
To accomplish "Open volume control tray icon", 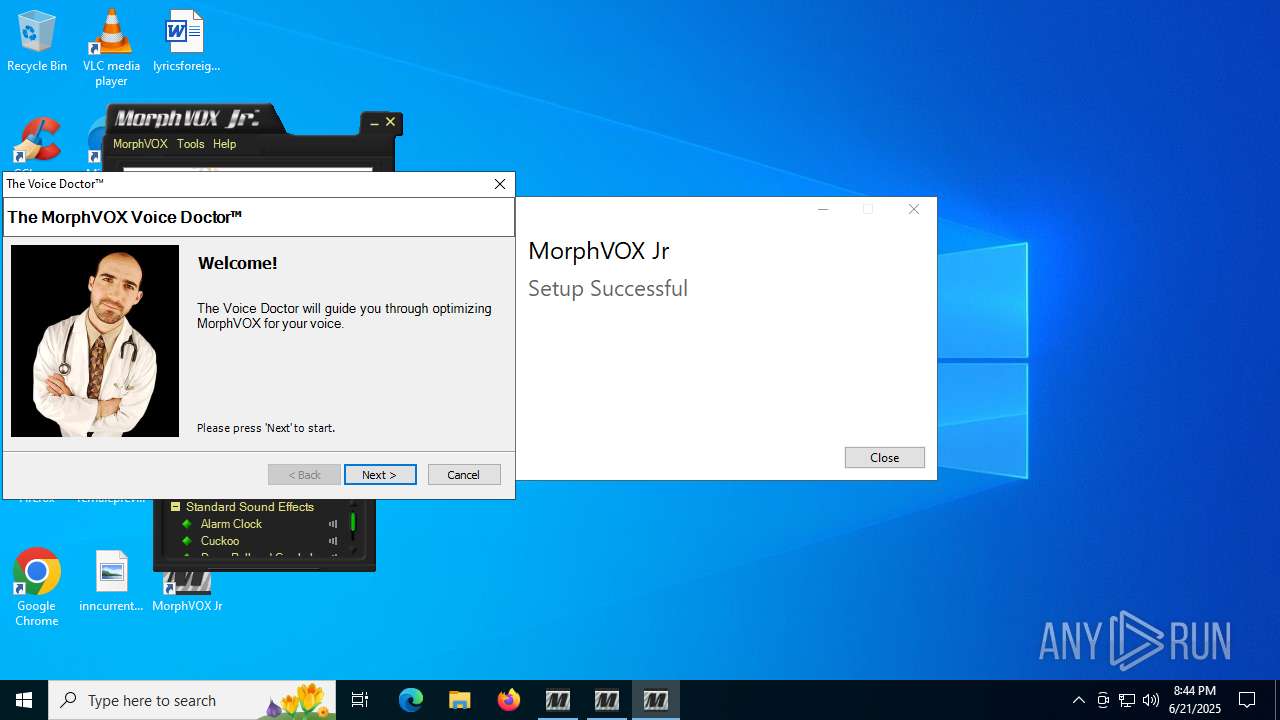I will tap(1151, 700).
